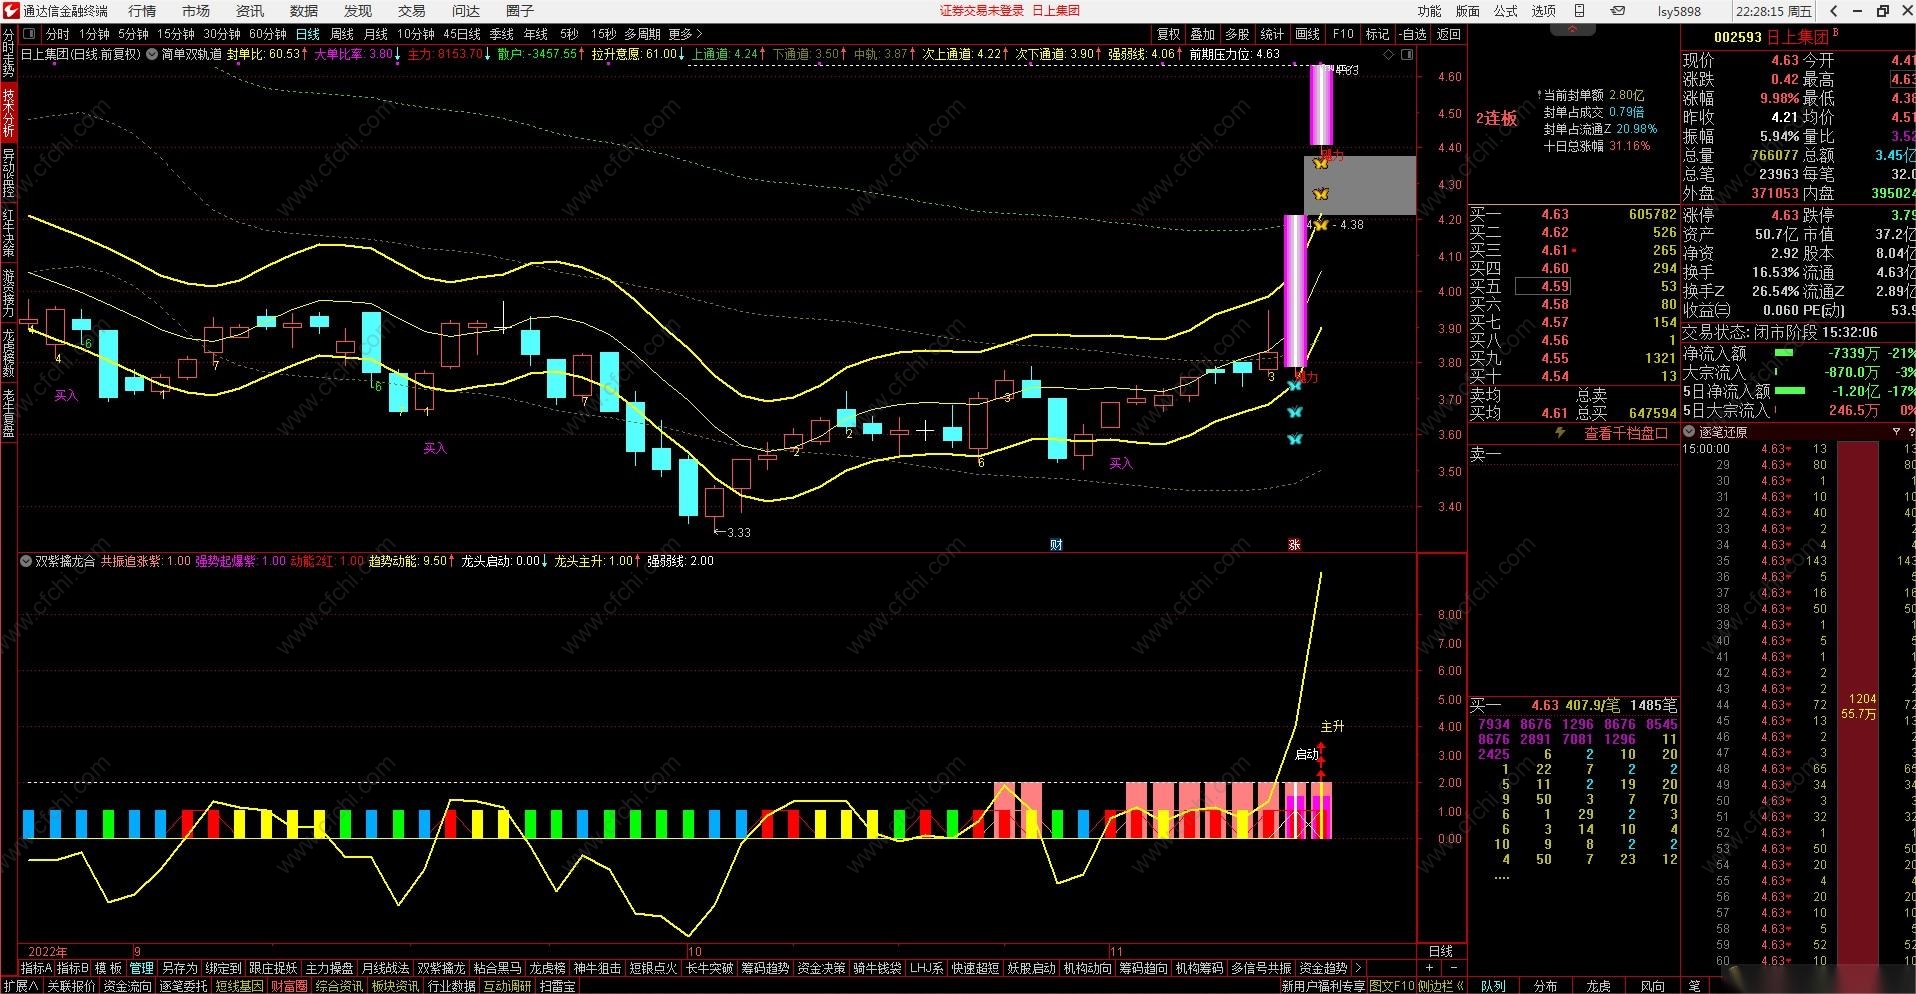
Task: Click 新用户福利专享 link
Action: pos(1323,986)
